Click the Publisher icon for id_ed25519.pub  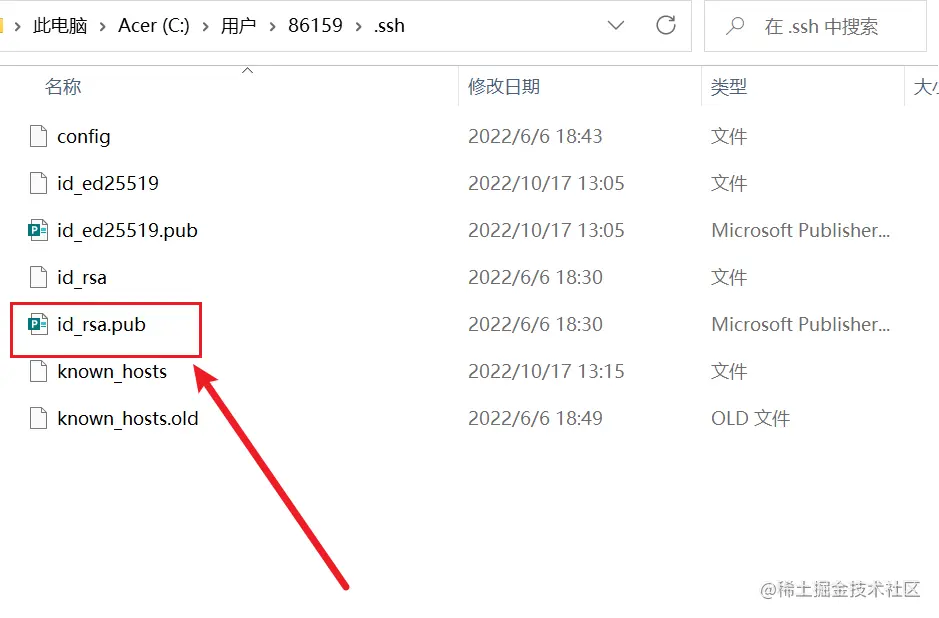[x=38, y=230]
